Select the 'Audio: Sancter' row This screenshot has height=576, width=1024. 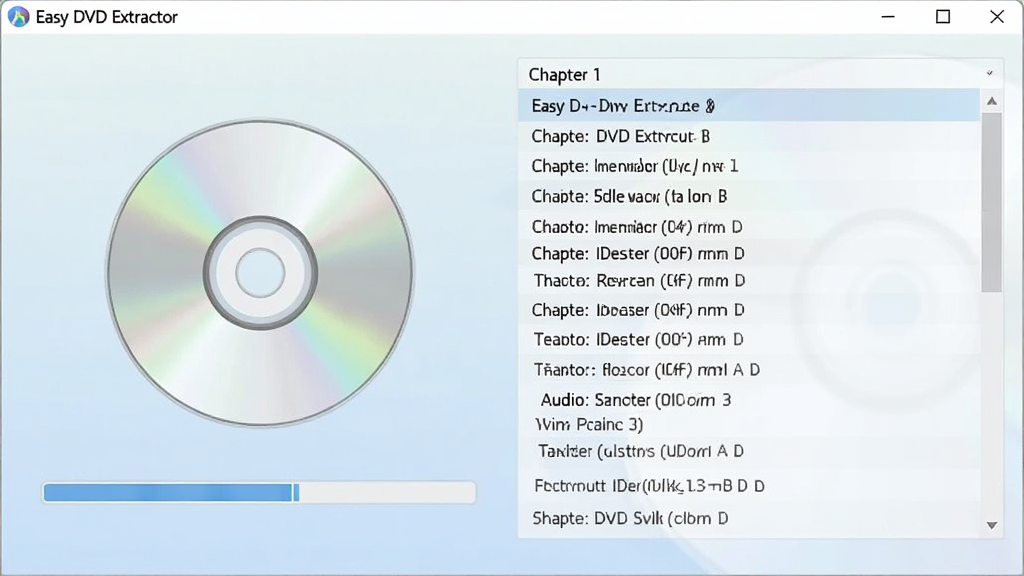click(x=749, y=400)
